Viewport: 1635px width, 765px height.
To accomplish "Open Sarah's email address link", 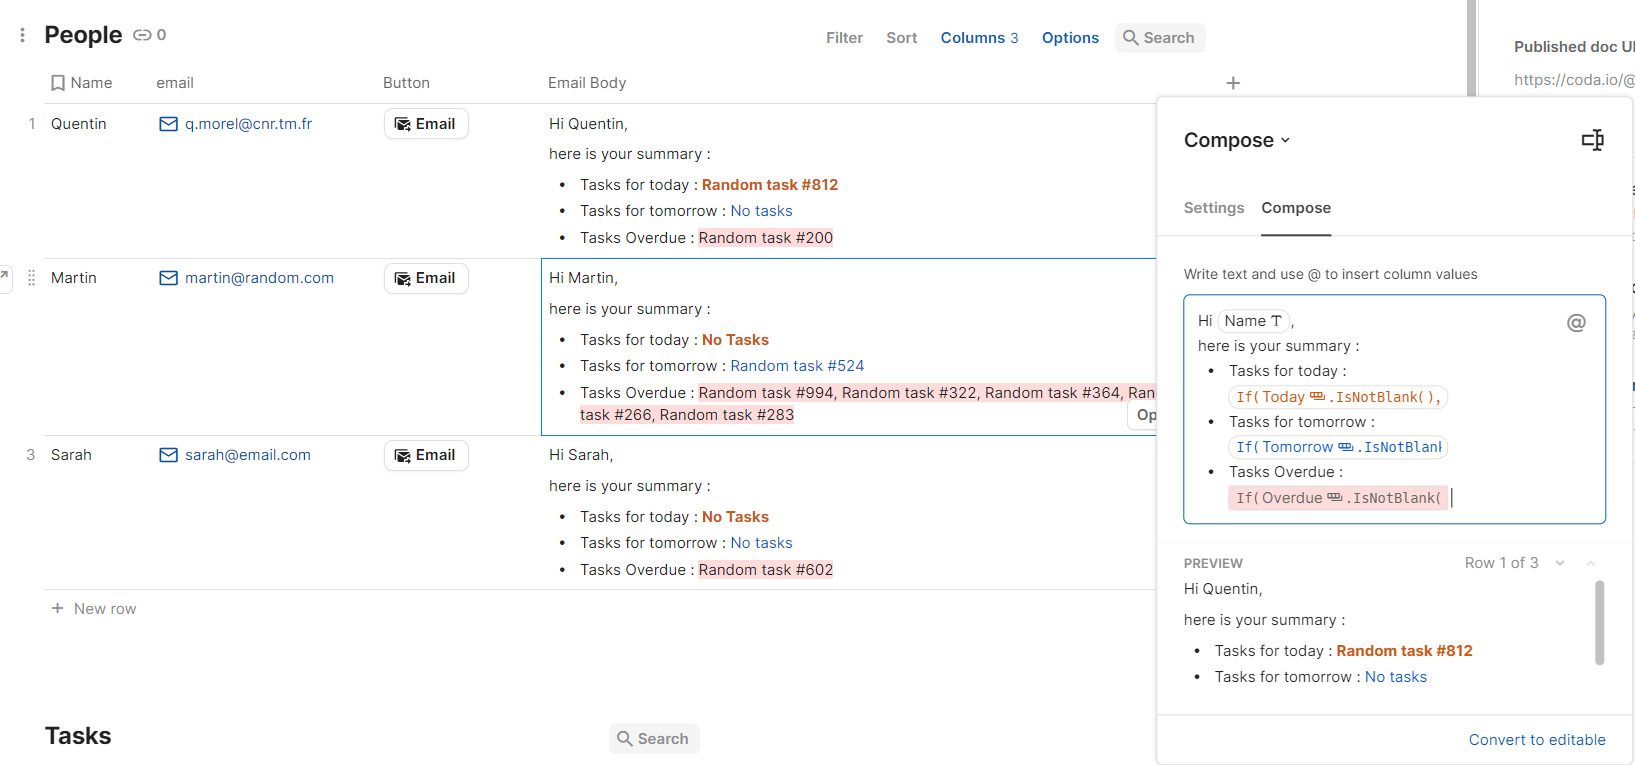I will click(247, 455).
